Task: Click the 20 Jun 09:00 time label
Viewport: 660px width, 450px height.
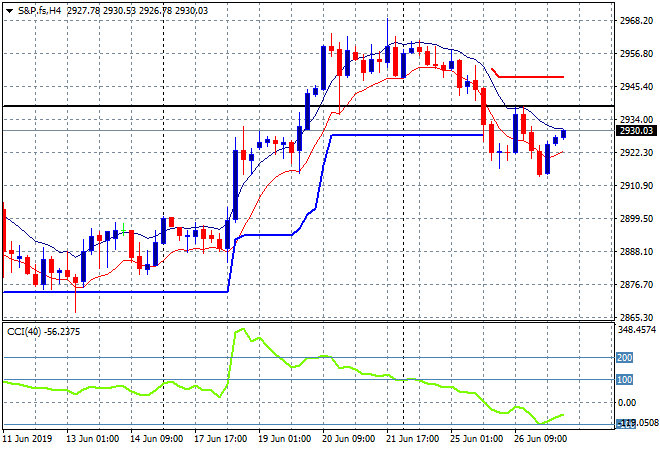Action: 349,439
